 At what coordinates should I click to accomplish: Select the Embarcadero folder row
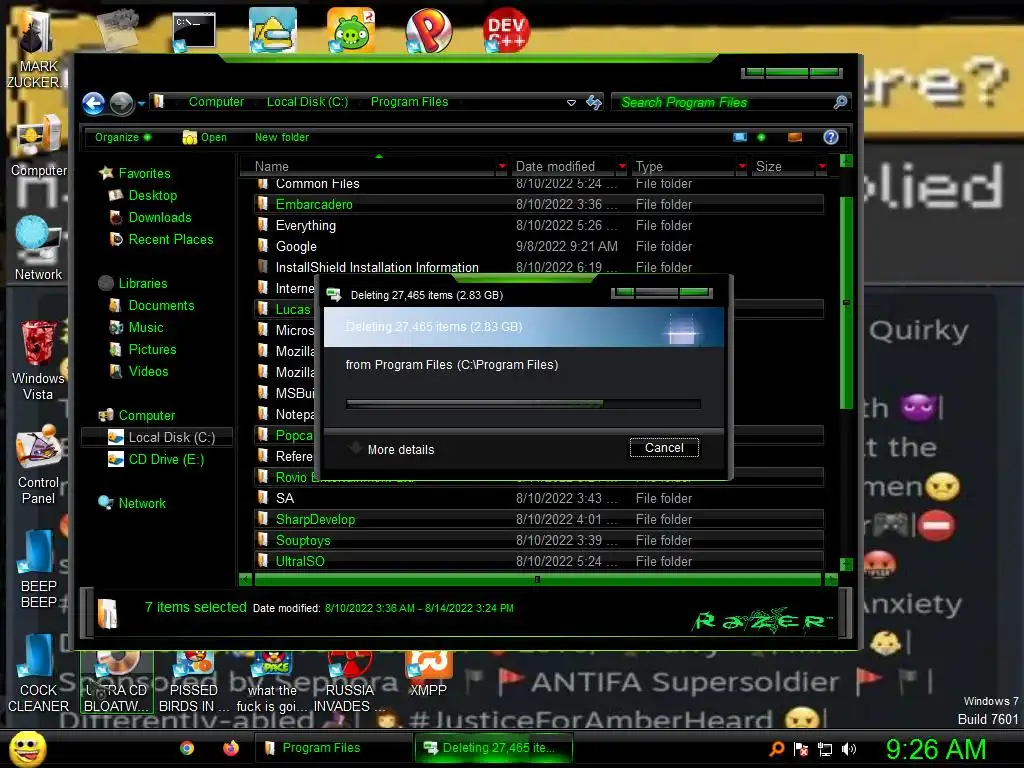pos(538,204)
